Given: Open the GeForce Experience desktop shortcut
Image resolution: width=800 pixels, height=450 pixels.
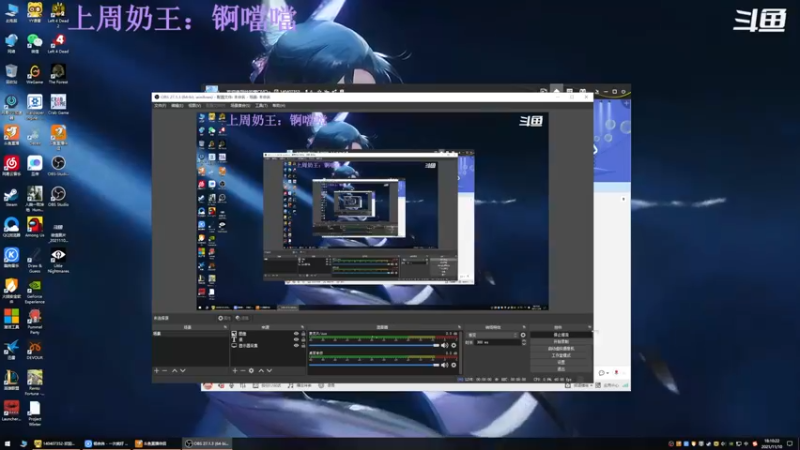Looking at the screenshot, I should (x=35, y=292).
